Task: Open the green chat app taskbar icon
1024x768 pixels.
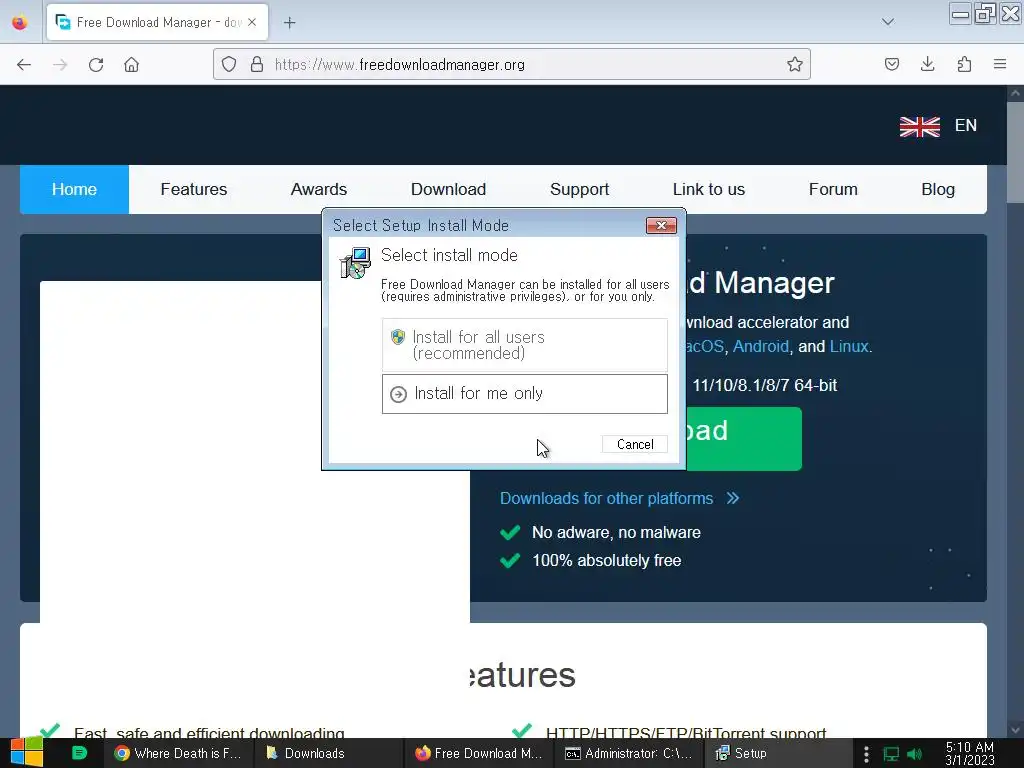Action: coord(79,753)
